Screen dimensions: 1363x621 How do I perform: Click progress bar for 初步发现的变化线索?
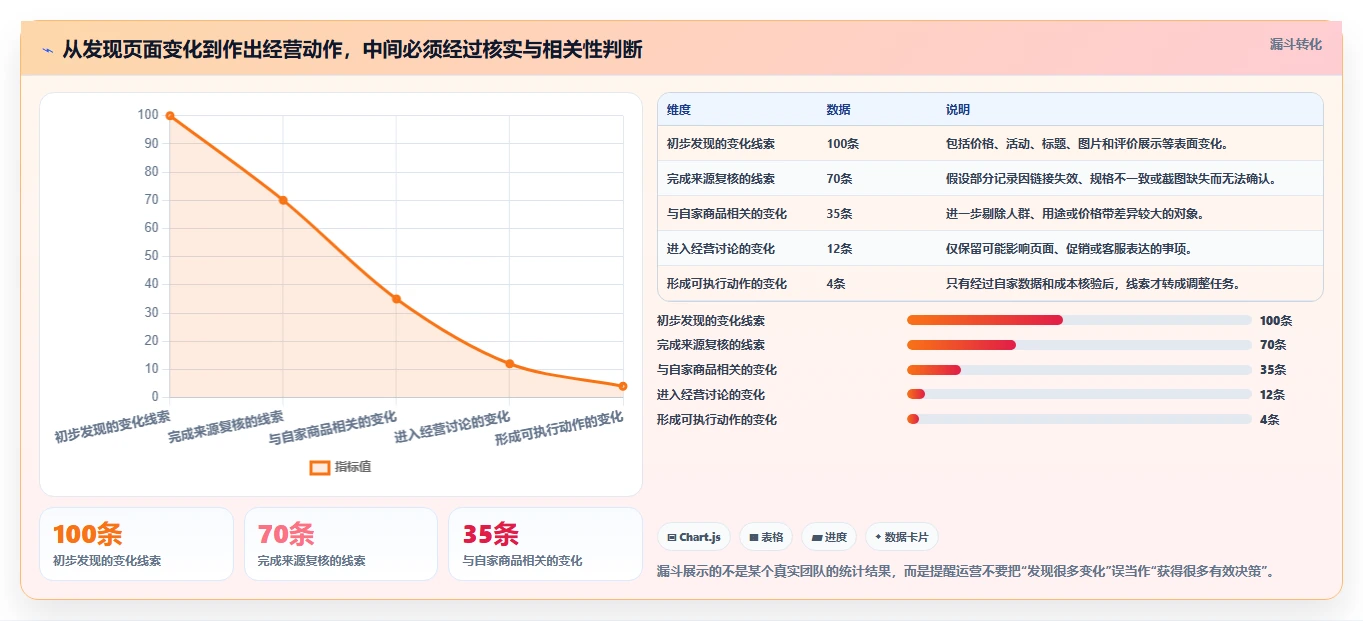[x=1079, y=320]
